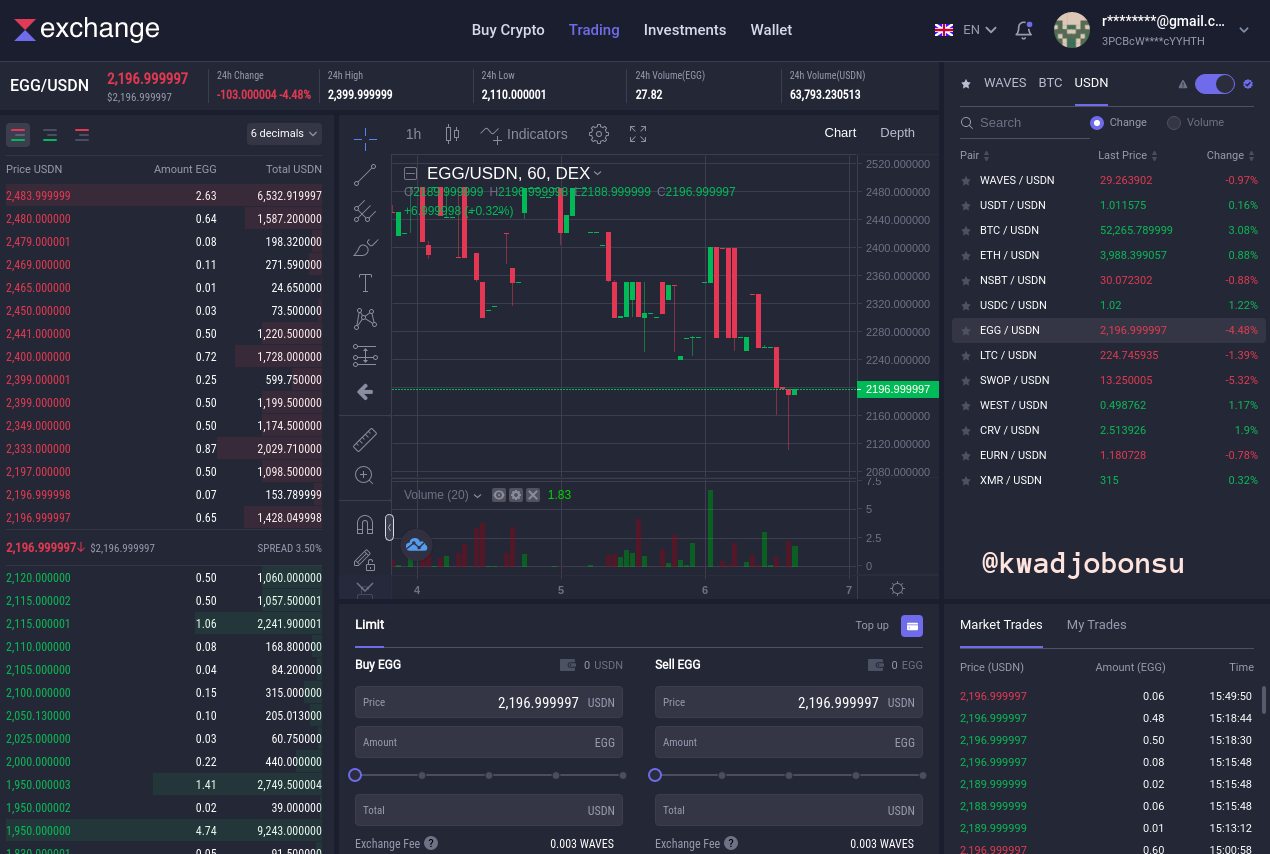
Task: Go to Buy Crypto page
Action: pyautogui.click(x=508, y=30)
